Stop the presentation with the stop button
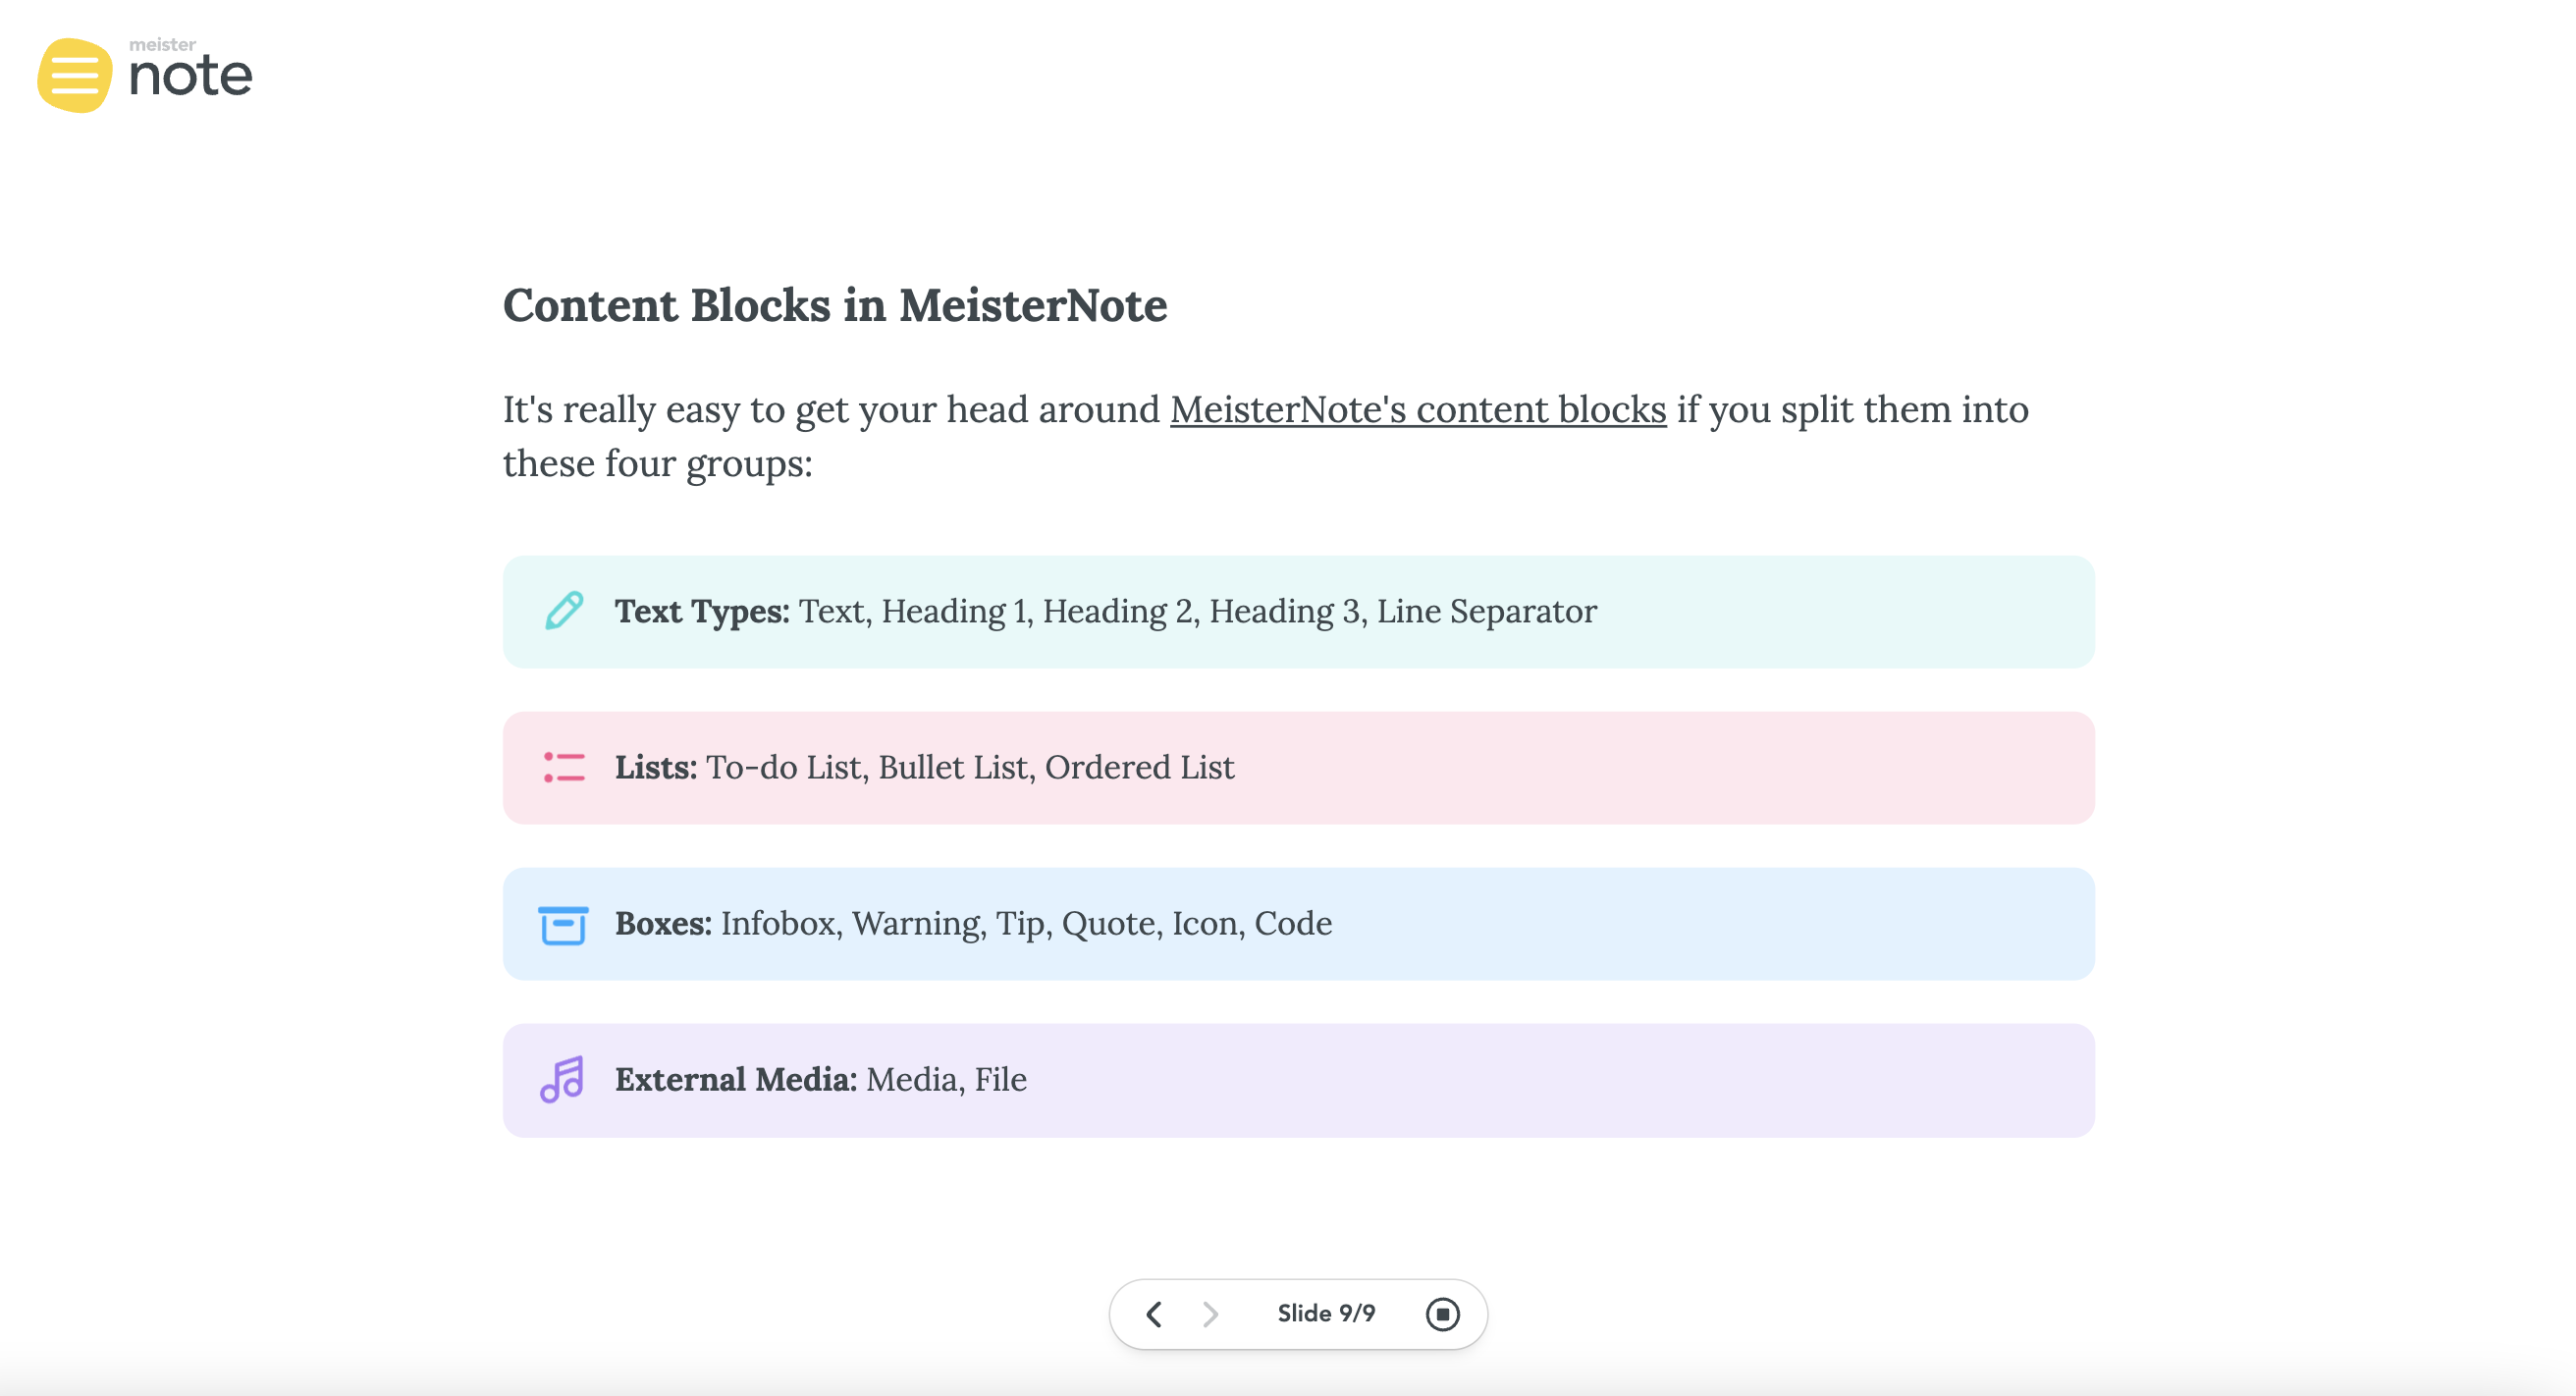This screenshot has width=2576, height=1396. (1442, 1314)
